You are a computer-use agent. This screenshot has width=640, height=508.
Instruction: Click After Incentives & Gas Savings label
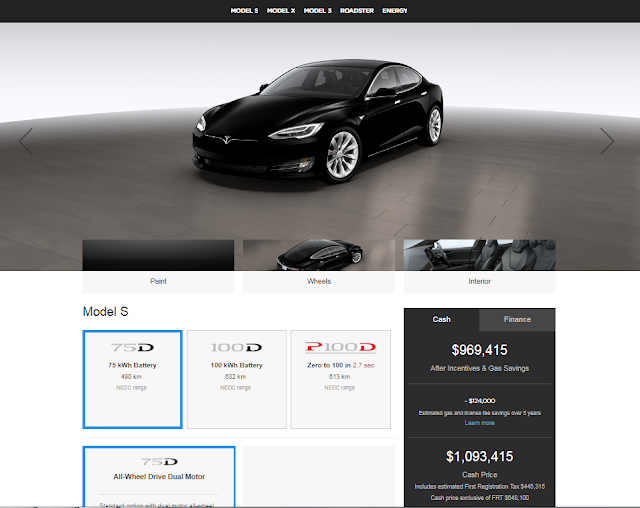pos(480,368)
